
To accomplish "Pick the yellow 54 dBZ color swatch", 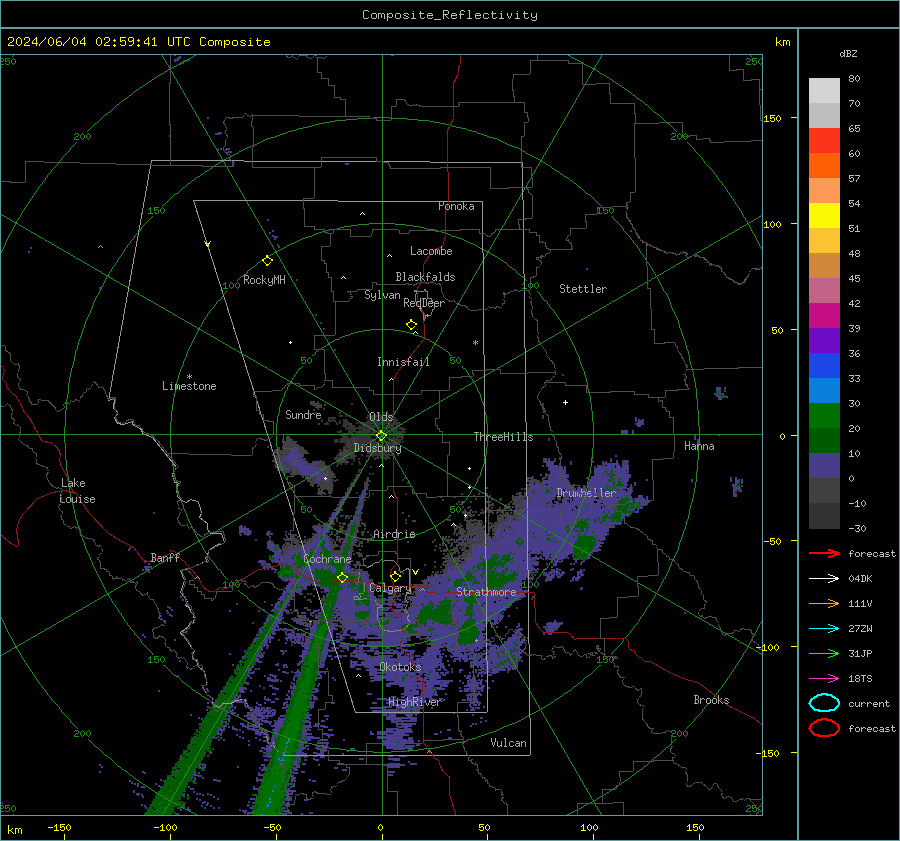I will click(824, 215).
